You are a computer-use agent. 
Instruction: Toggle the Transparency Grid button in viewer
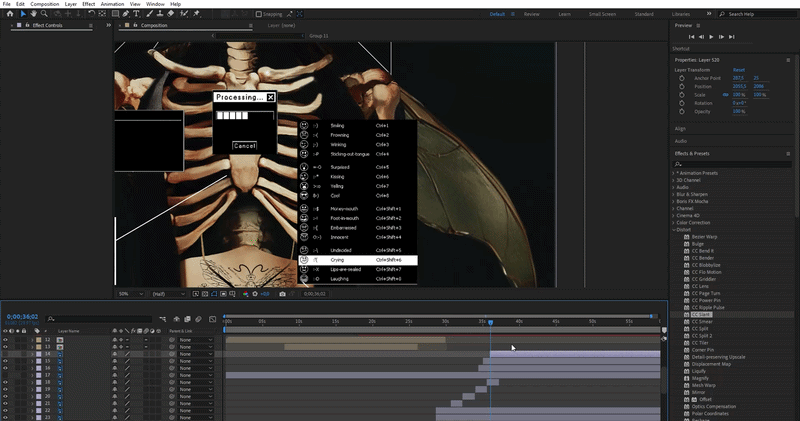(x=205, y=294)
